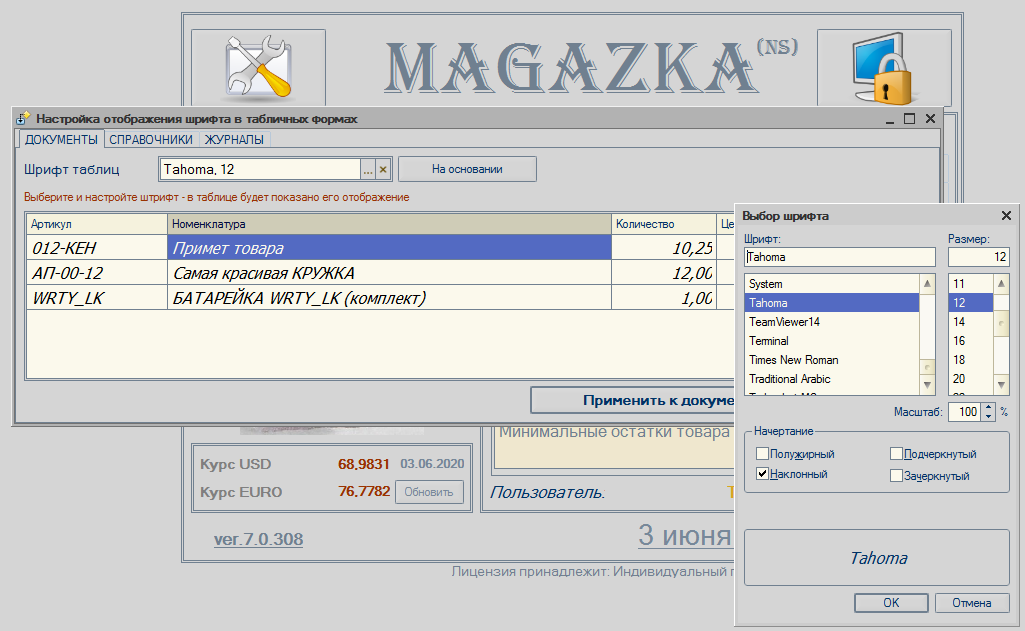The height and width of the screenshot is (631, 1025).
Task: Select the АП-00-12 article cell
Action: pos(97,273)
